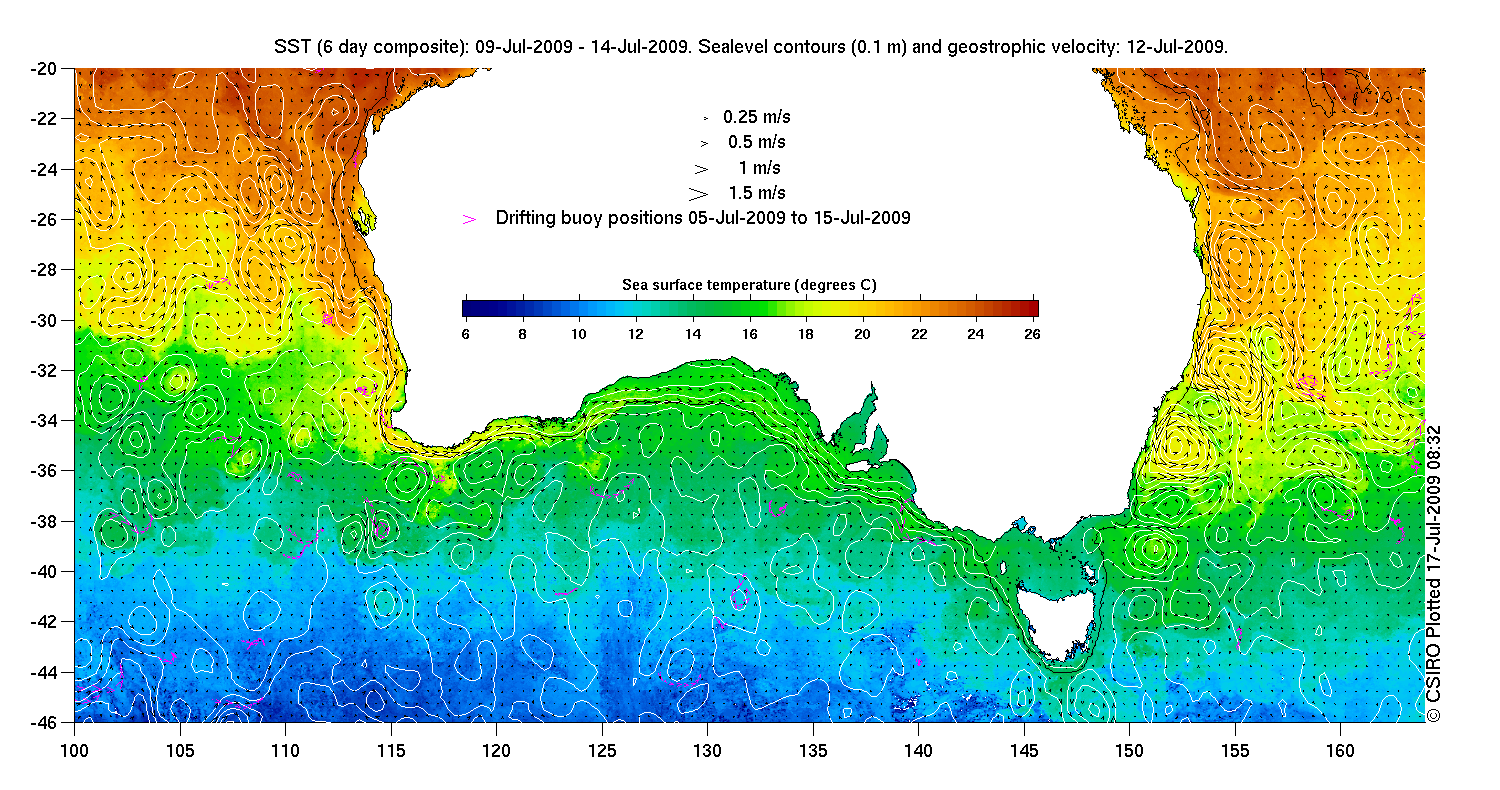1500x790 pixels.
Task: Click the arrow glyph beside 1.5 m/s
Action: point(699,193)
